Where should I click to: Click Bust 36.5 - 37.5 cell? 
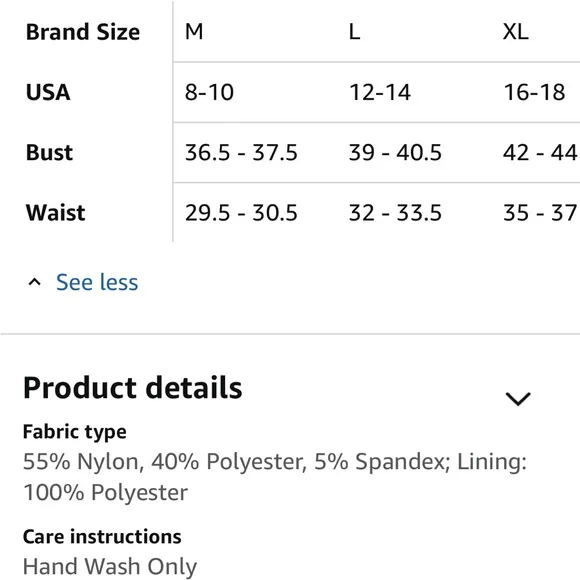pos(241,152)
